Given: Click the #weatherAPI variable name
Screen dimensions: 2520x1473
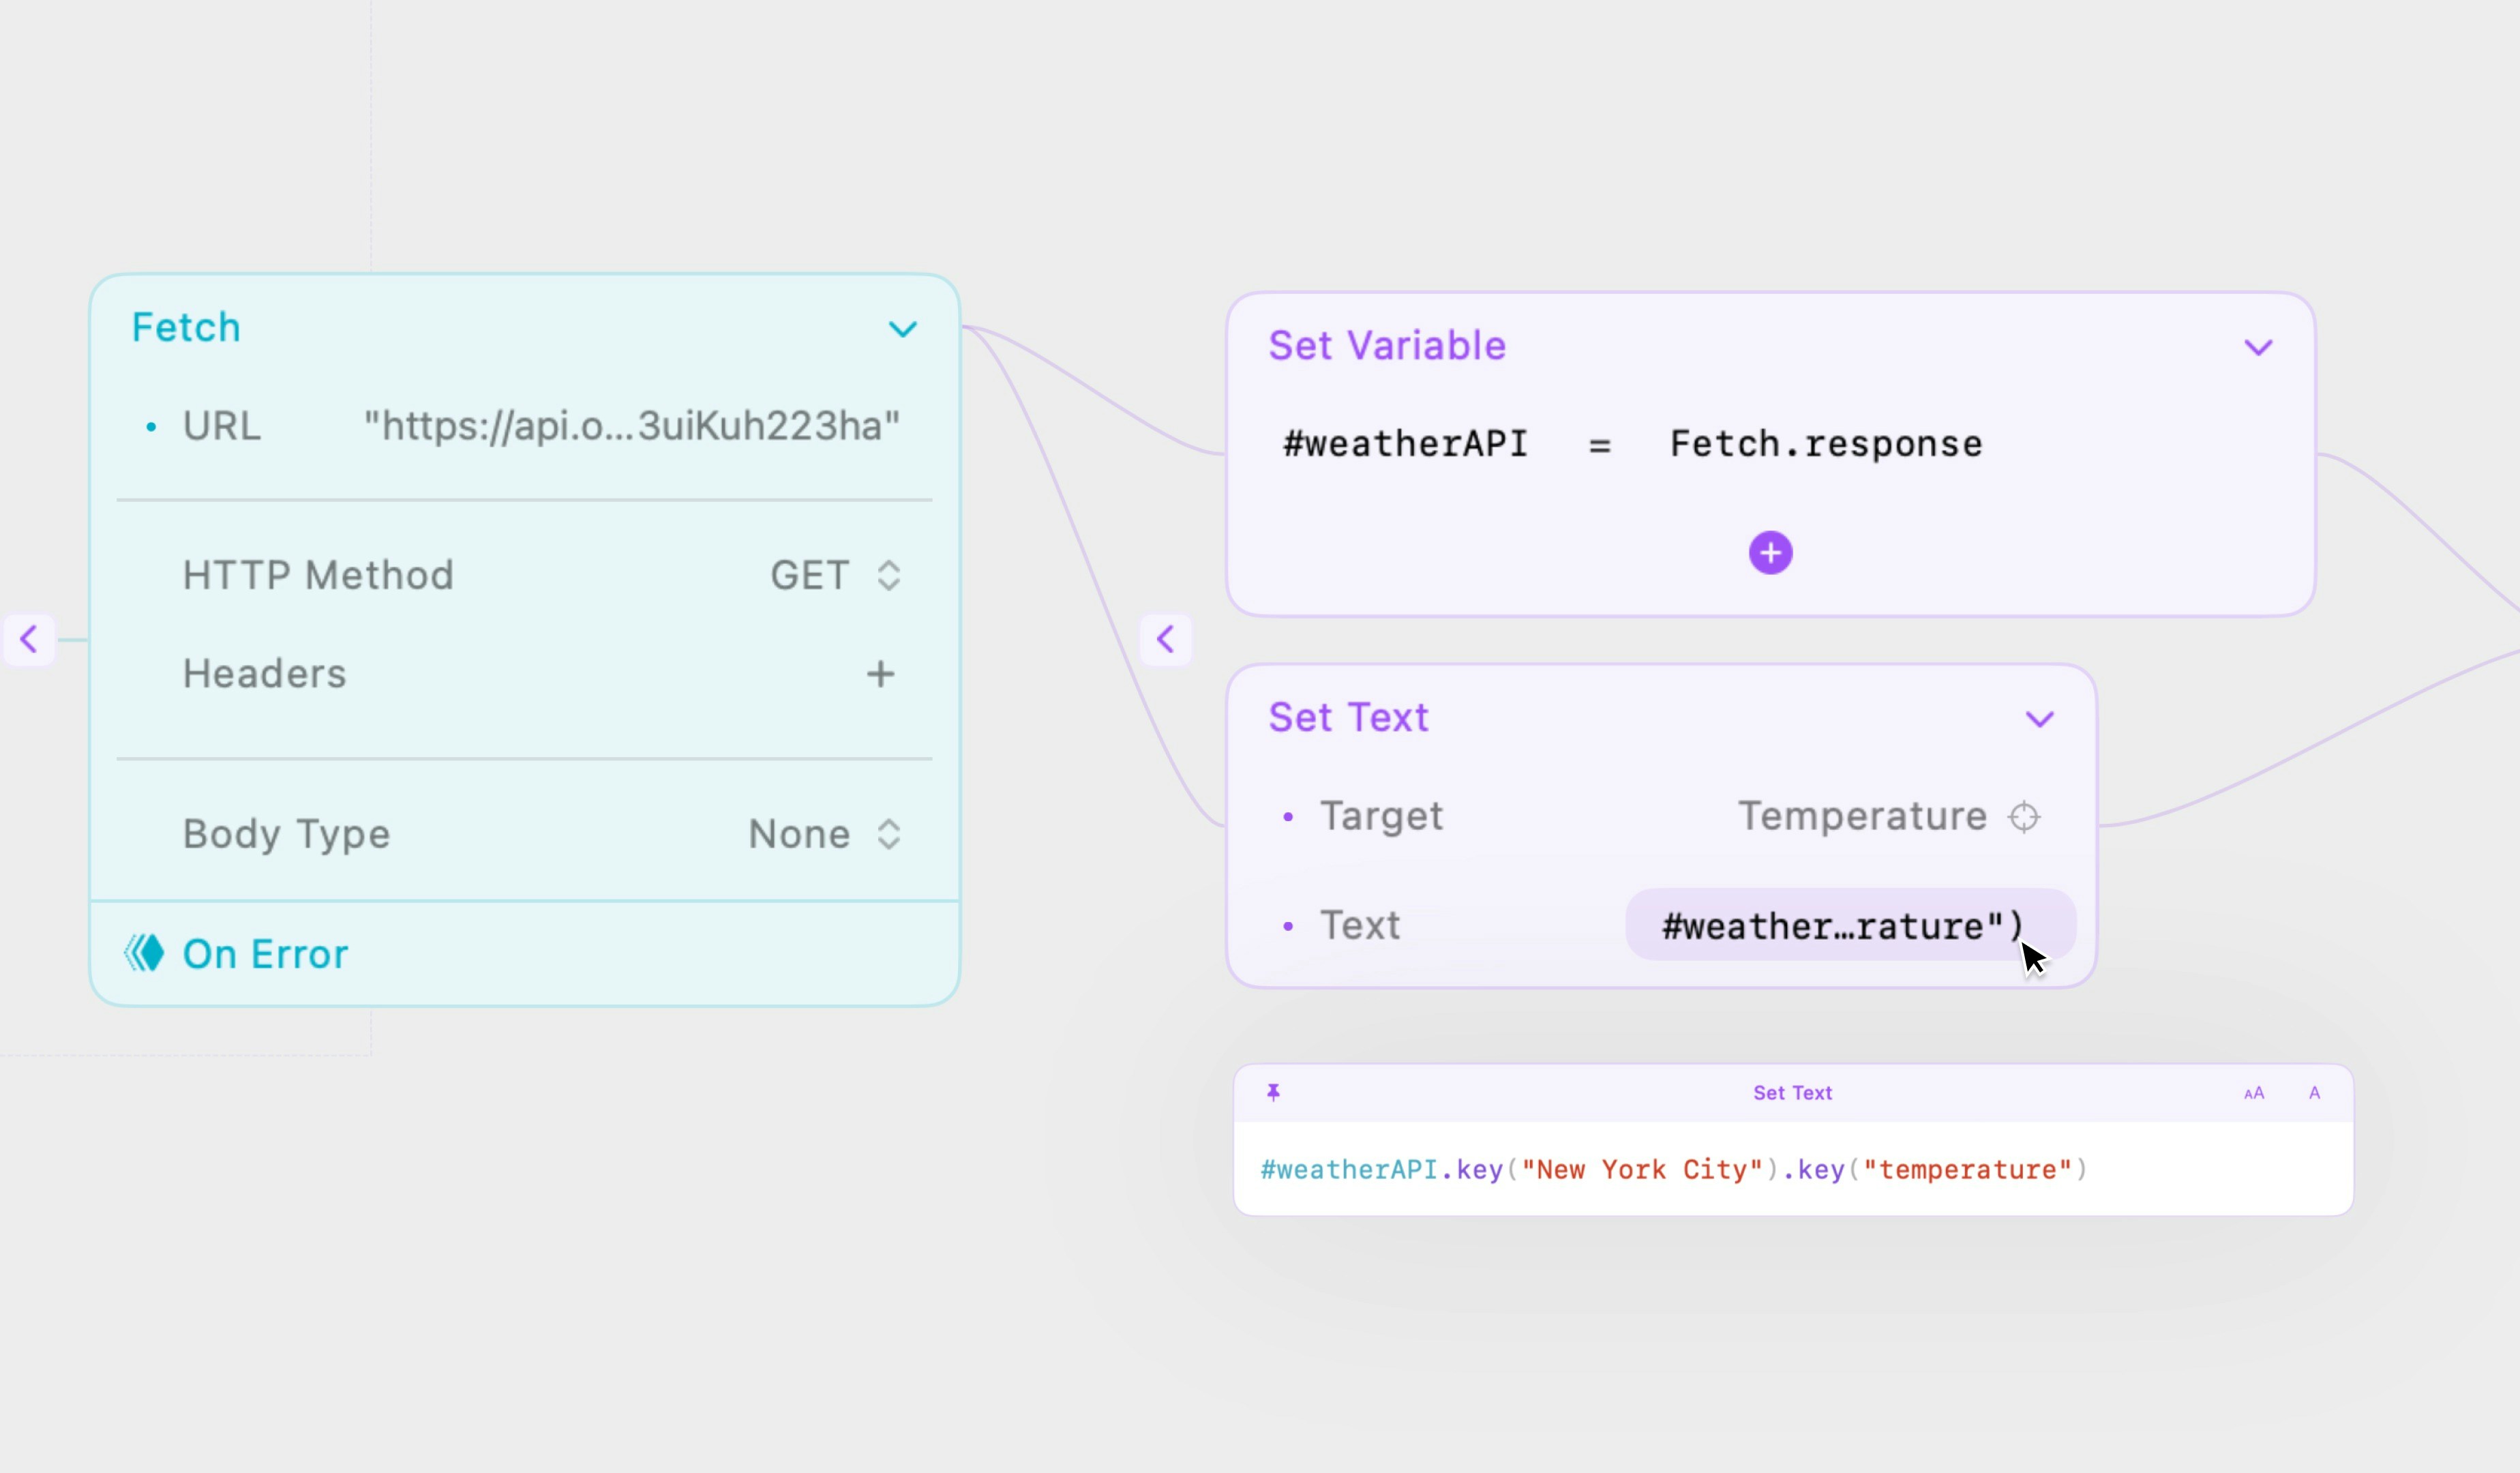Looking at the screenshot, I should 1405,443.
